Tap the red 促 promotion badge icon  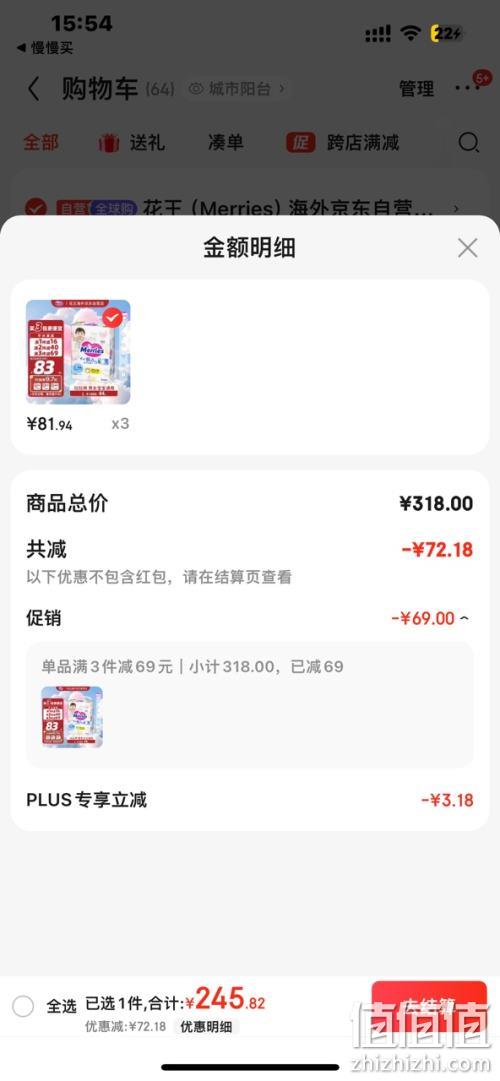301,143
